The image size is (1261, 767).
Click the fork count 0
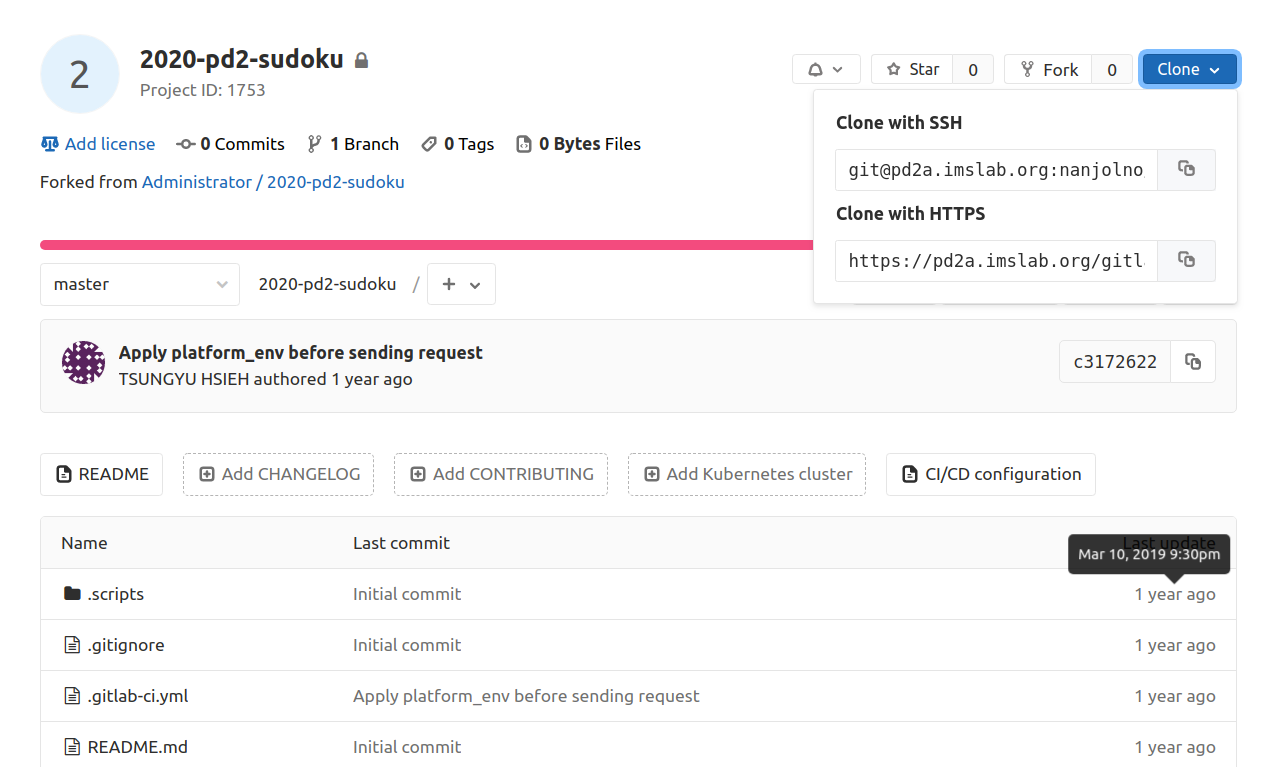tap(1112, 70)
